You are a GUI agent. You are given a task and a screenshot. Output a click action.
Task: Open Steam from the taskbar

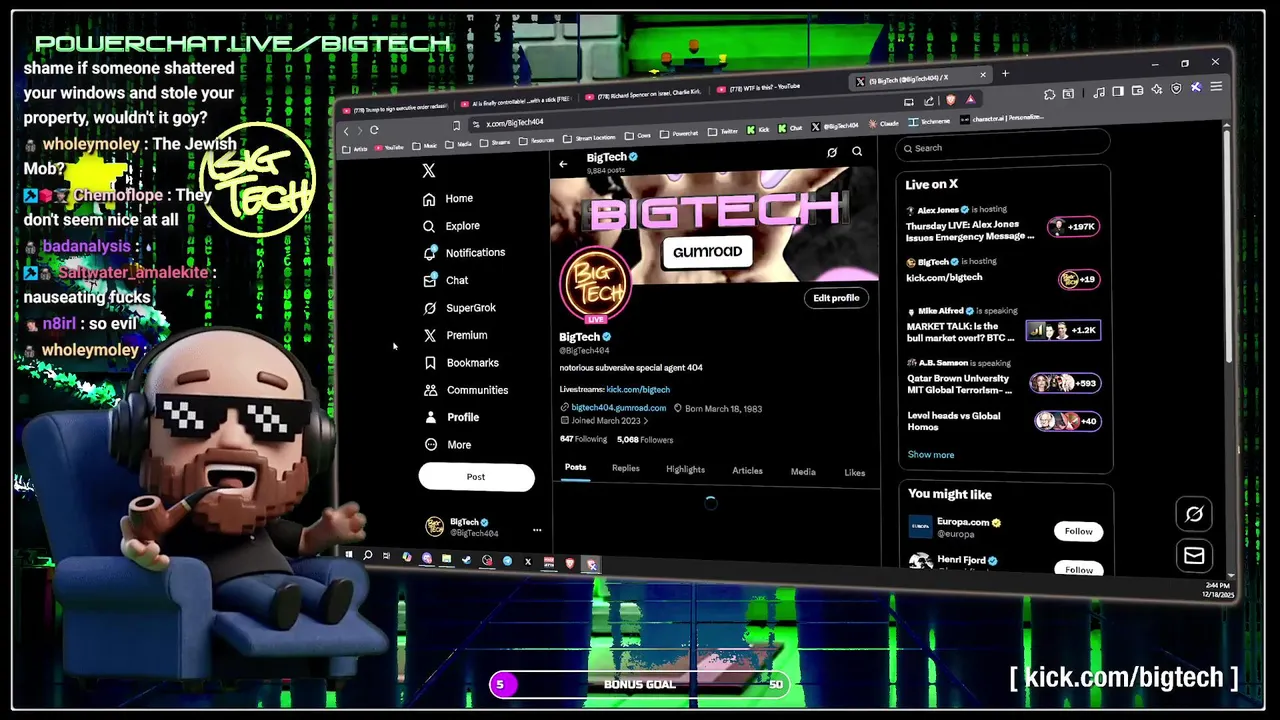pyautogui.click(x=466, y=560)
